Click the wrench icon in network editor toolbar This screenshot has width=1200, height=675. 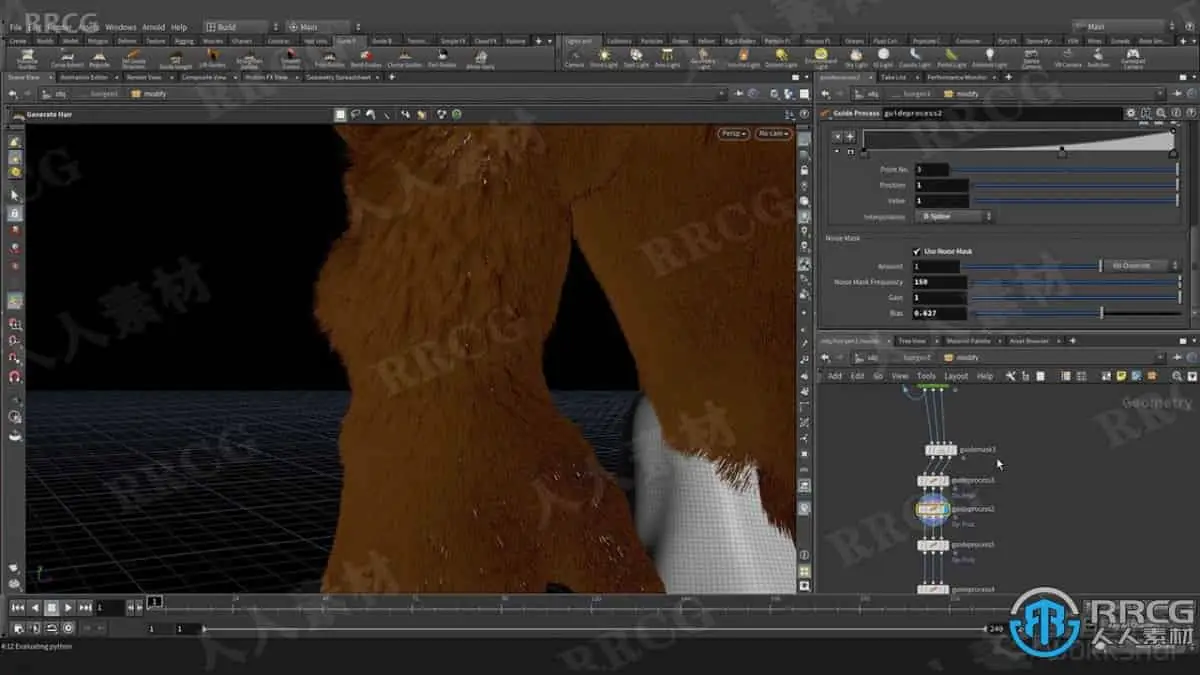(1010, 376)
